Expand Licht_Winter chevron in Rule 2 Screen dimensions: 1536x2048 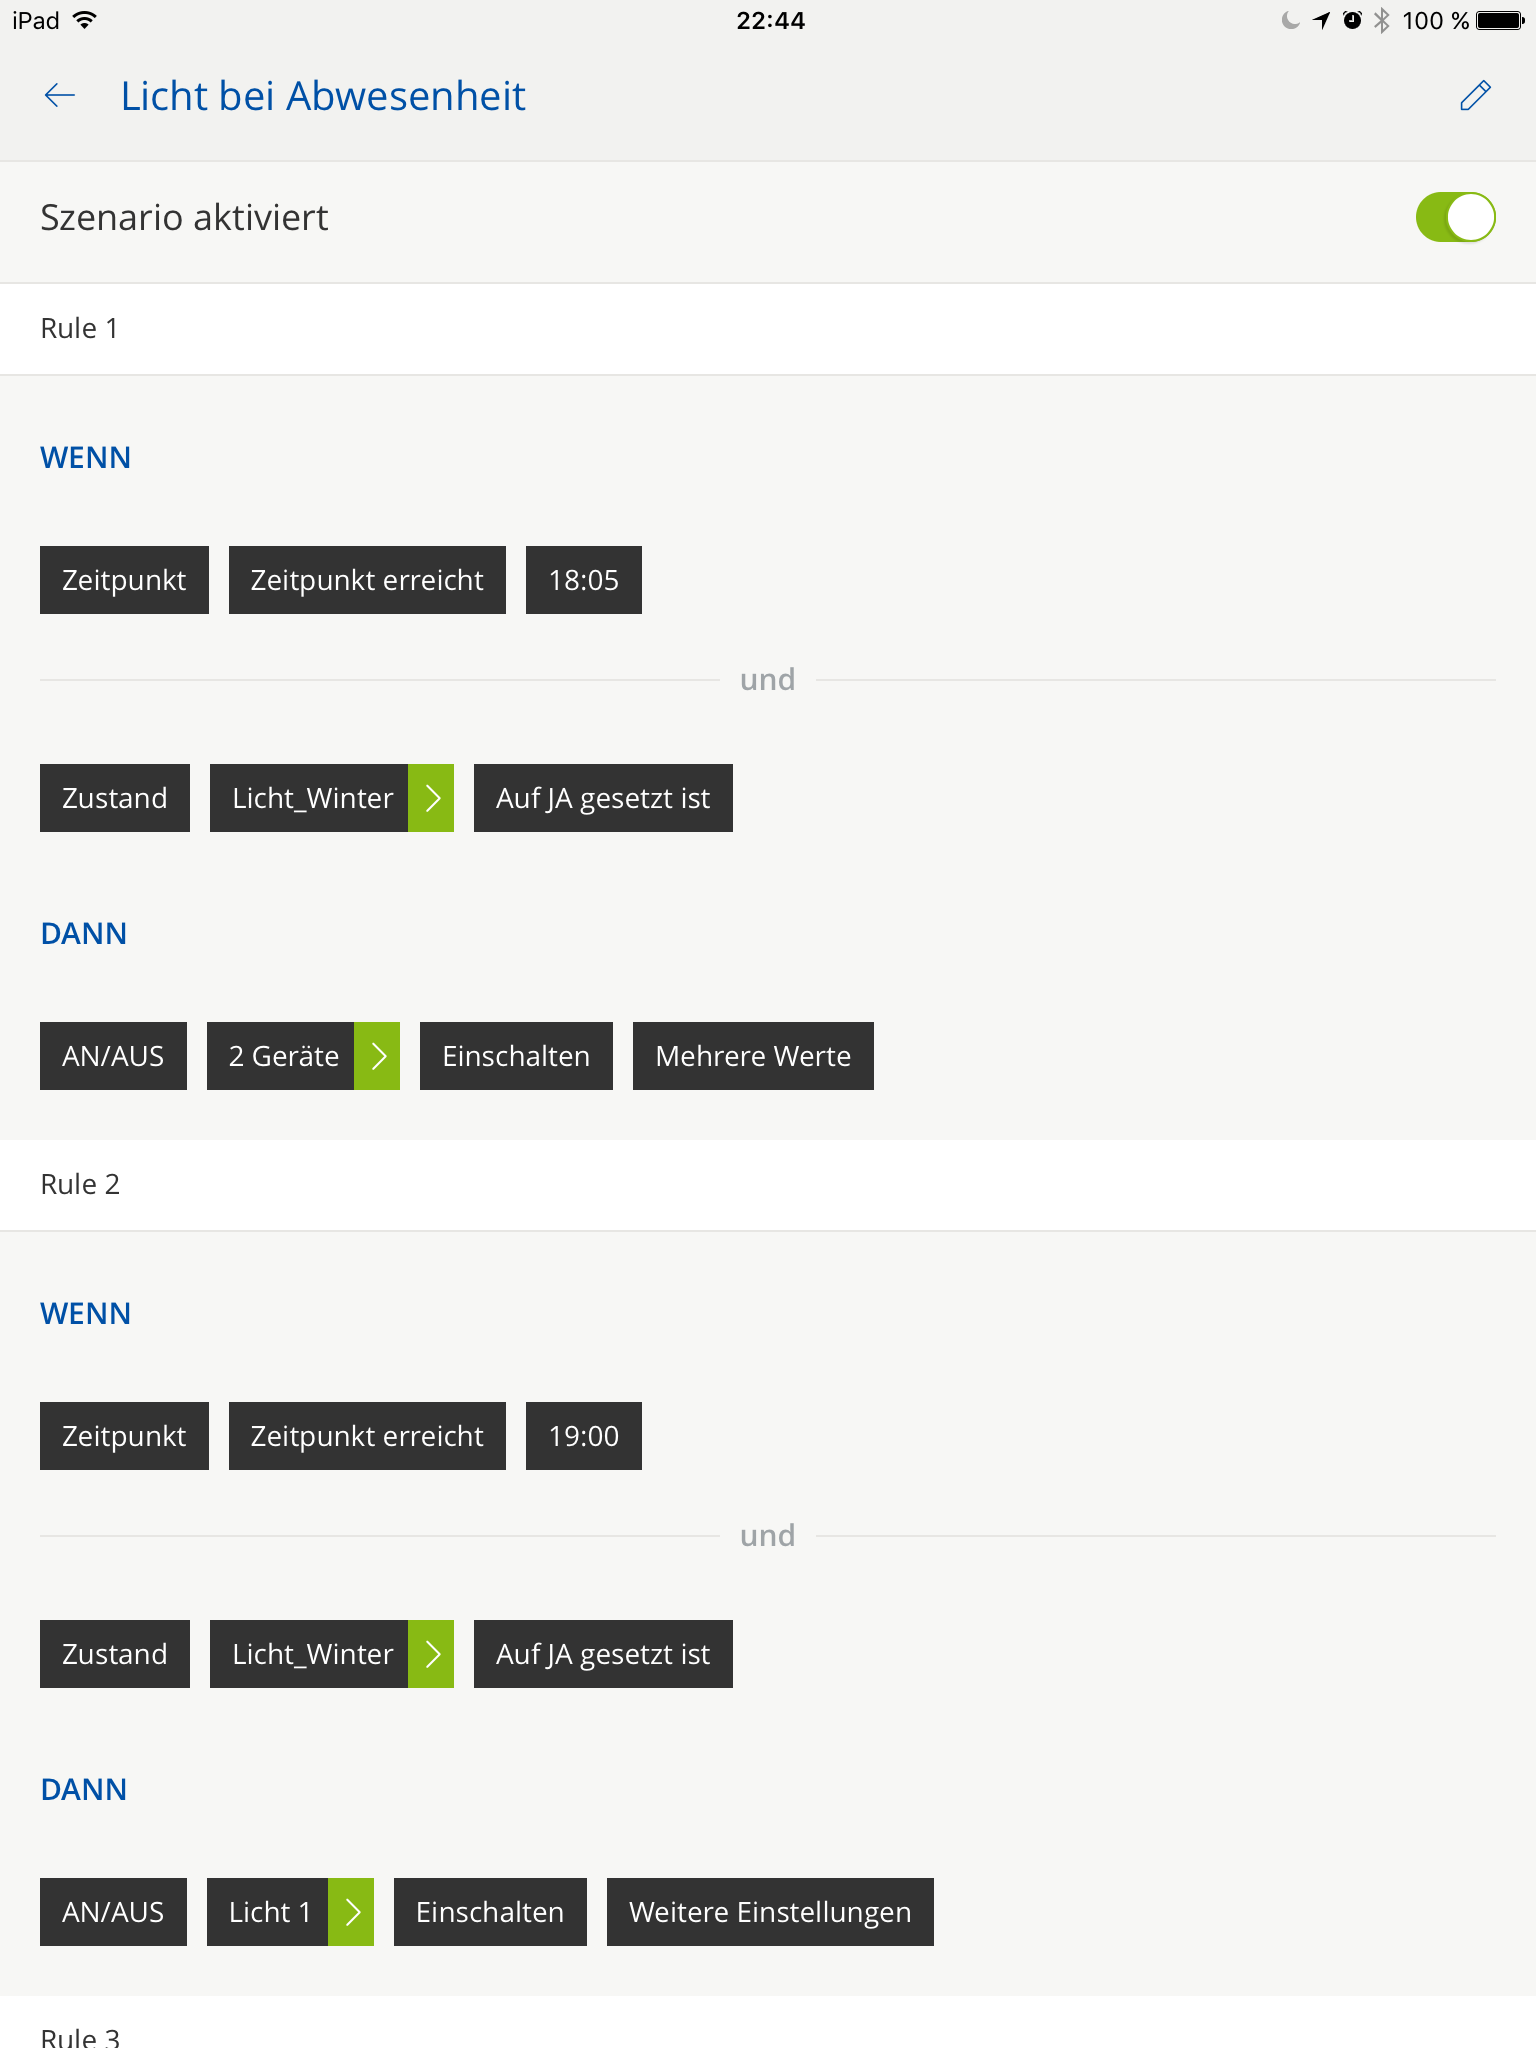pyautogui.click(x=431, y=1654)
